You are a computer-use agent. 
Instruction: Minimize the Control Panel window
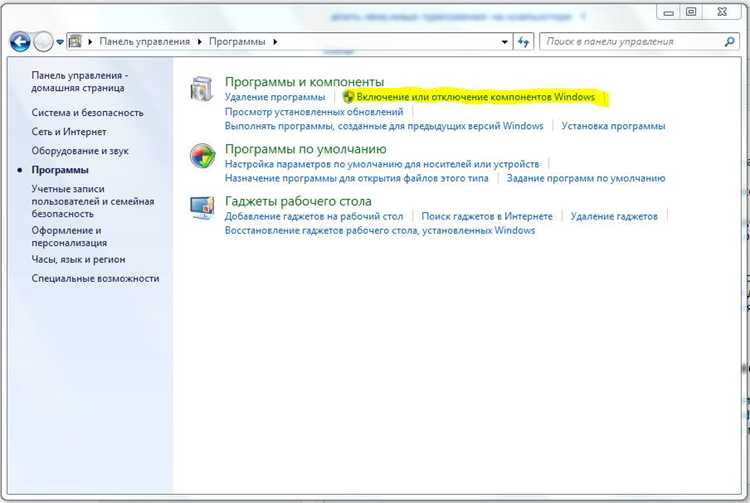[669, 12]
